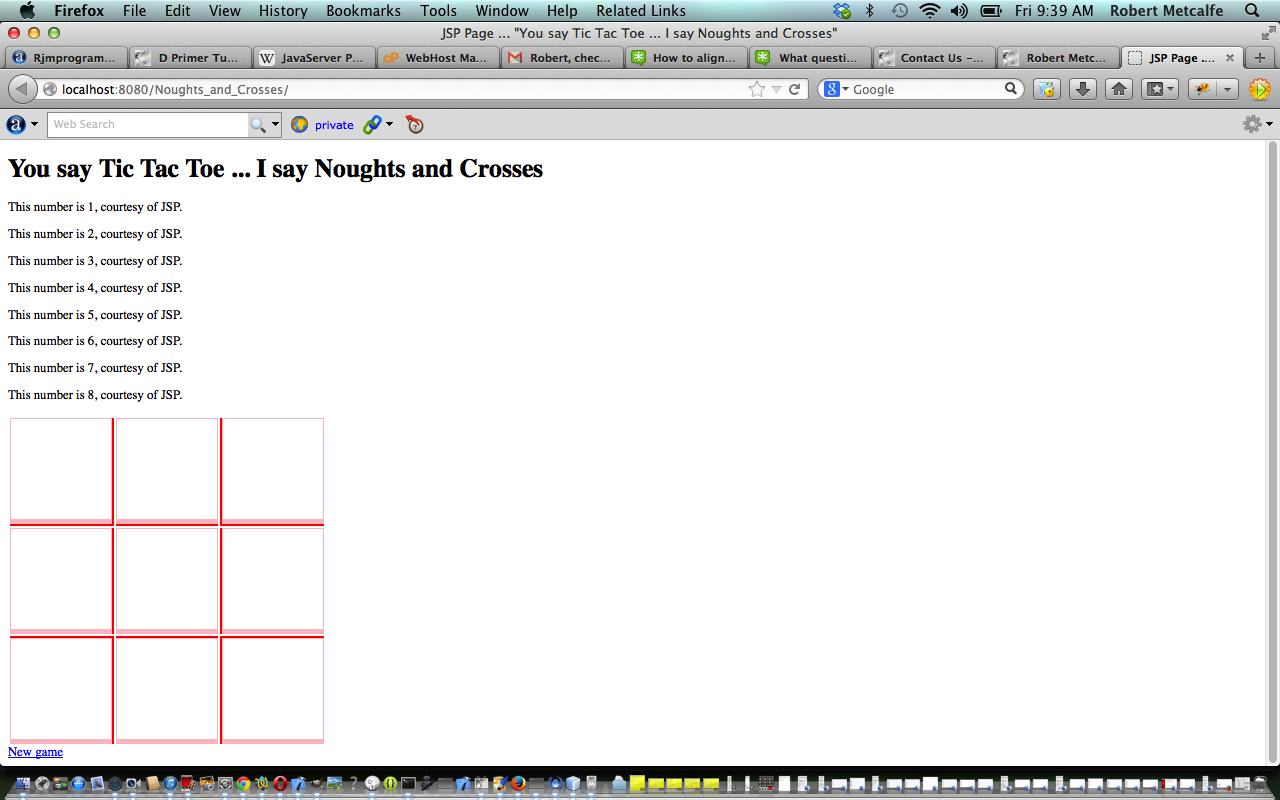Open Time Machine menu bar icon
The image size is (1280, 800).
899,11
